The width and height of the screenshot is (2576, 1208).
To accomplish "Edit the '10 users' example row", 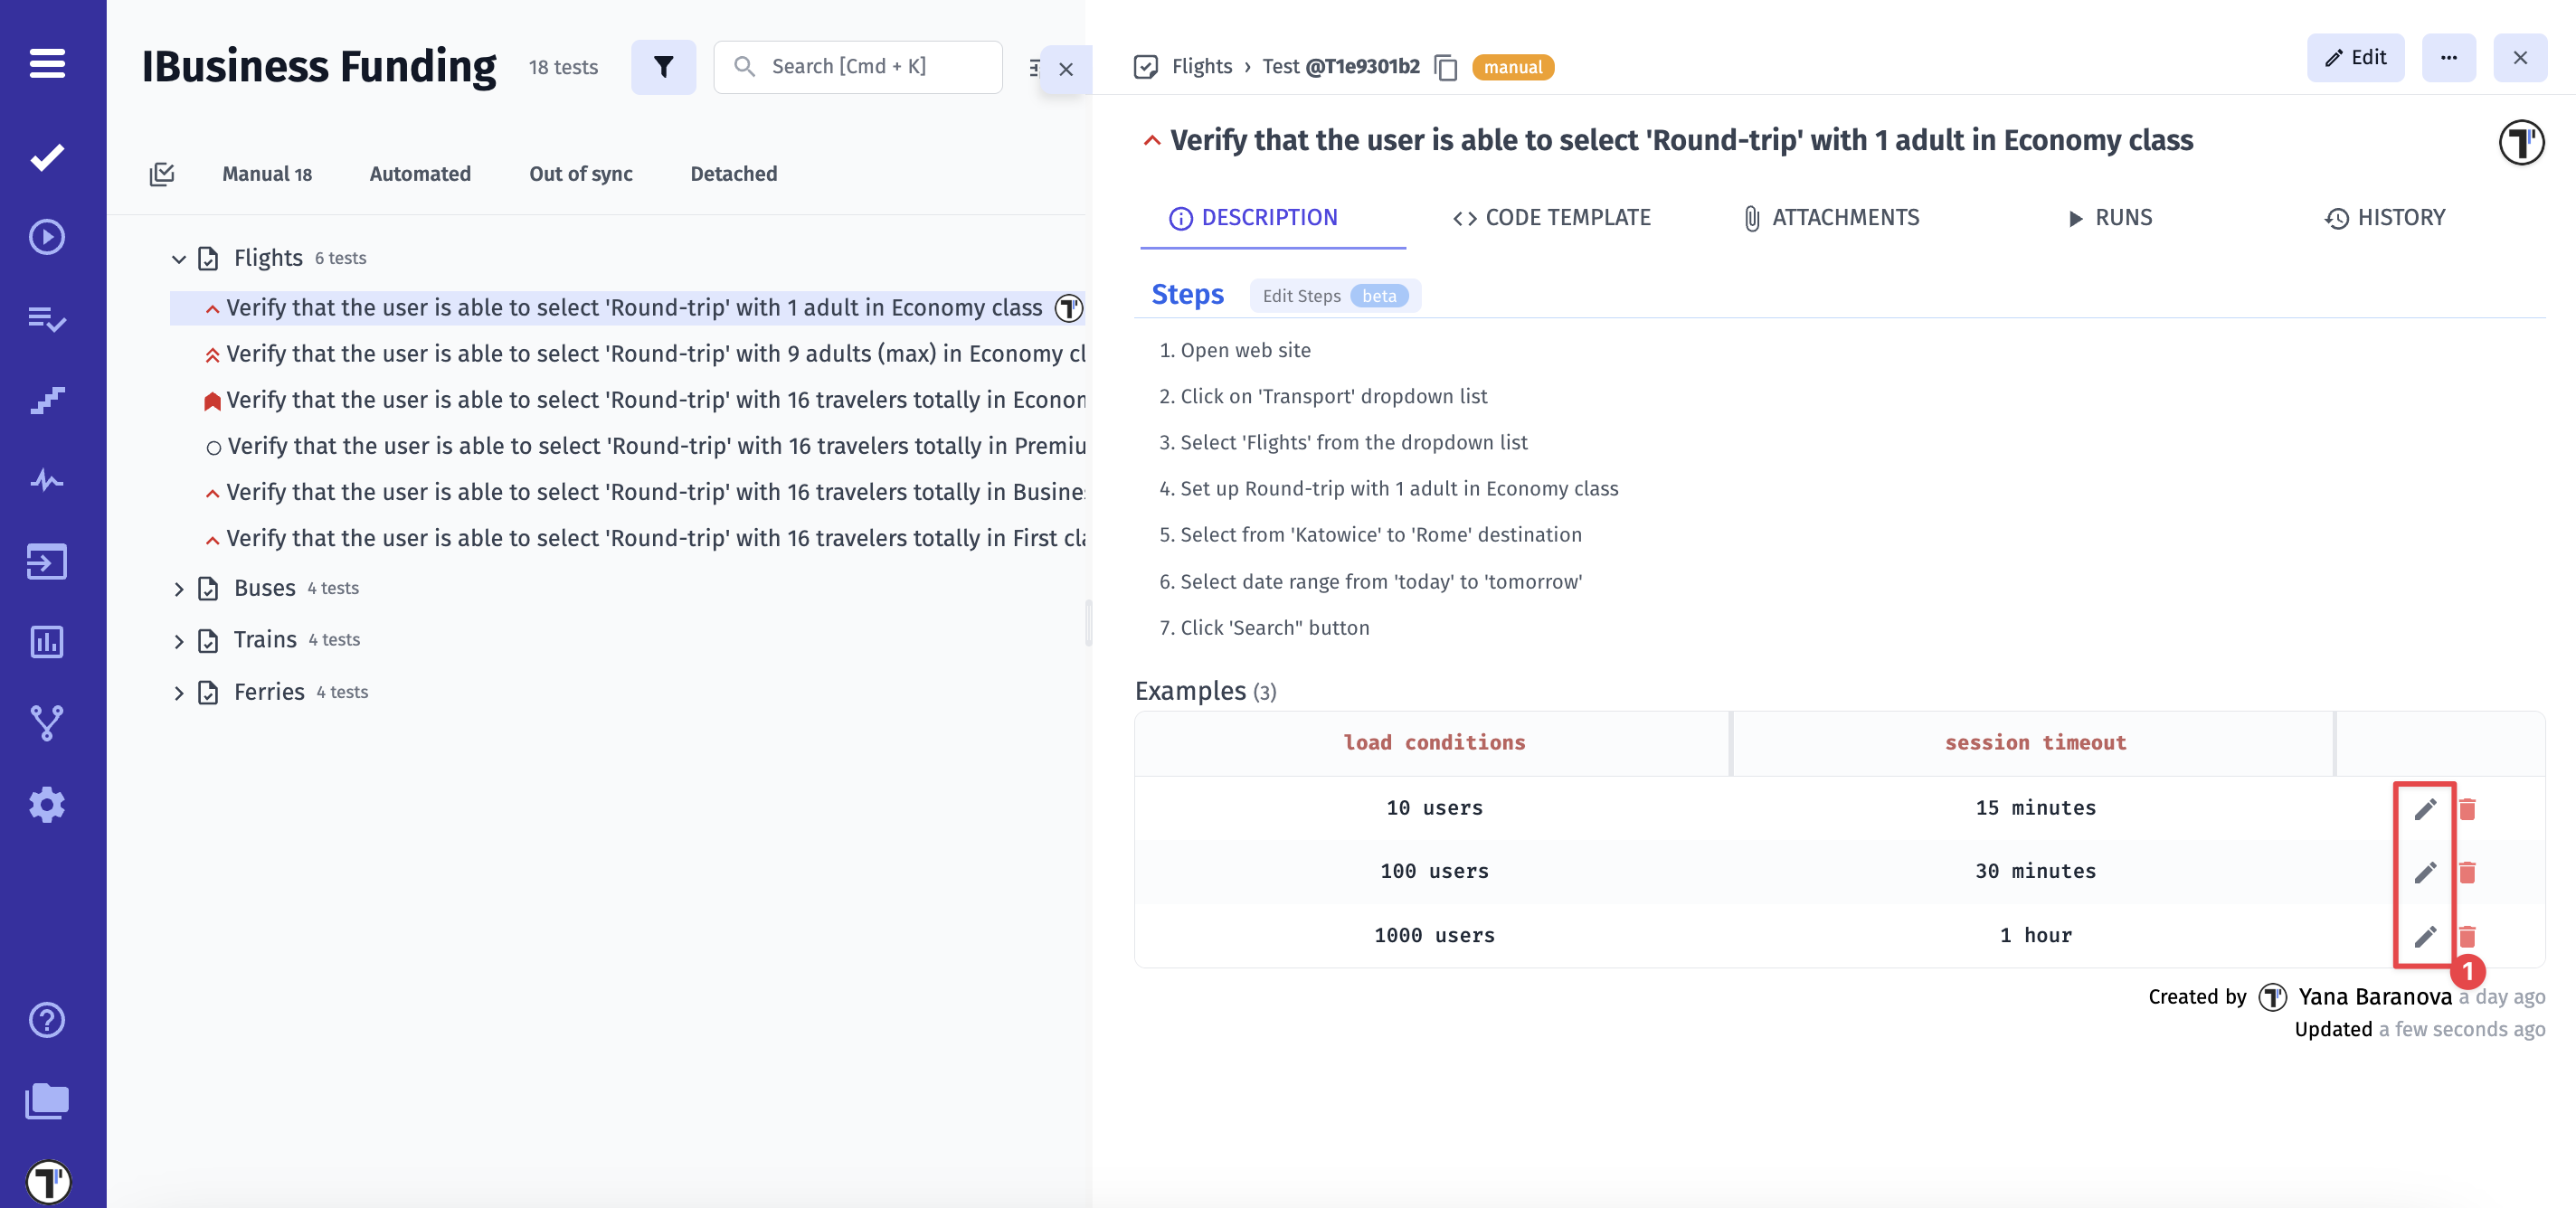I will pyautogui.click(x=2424, y=809).
